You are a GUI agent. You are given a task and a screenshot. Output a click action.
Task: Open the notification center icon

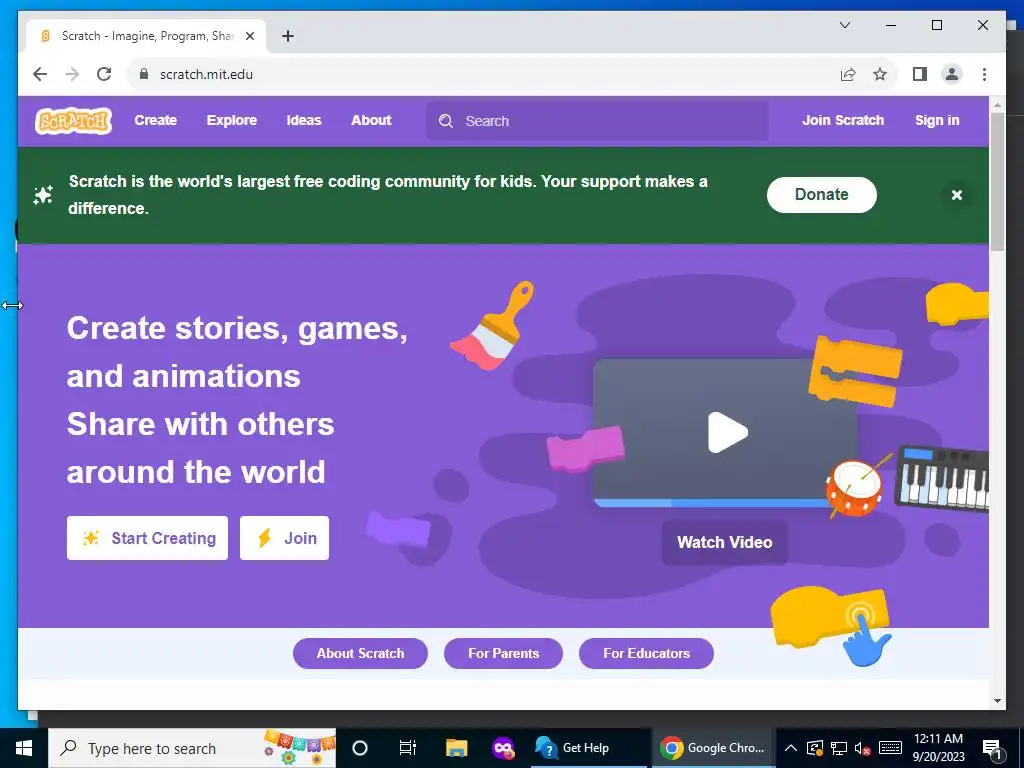(993, 748)
